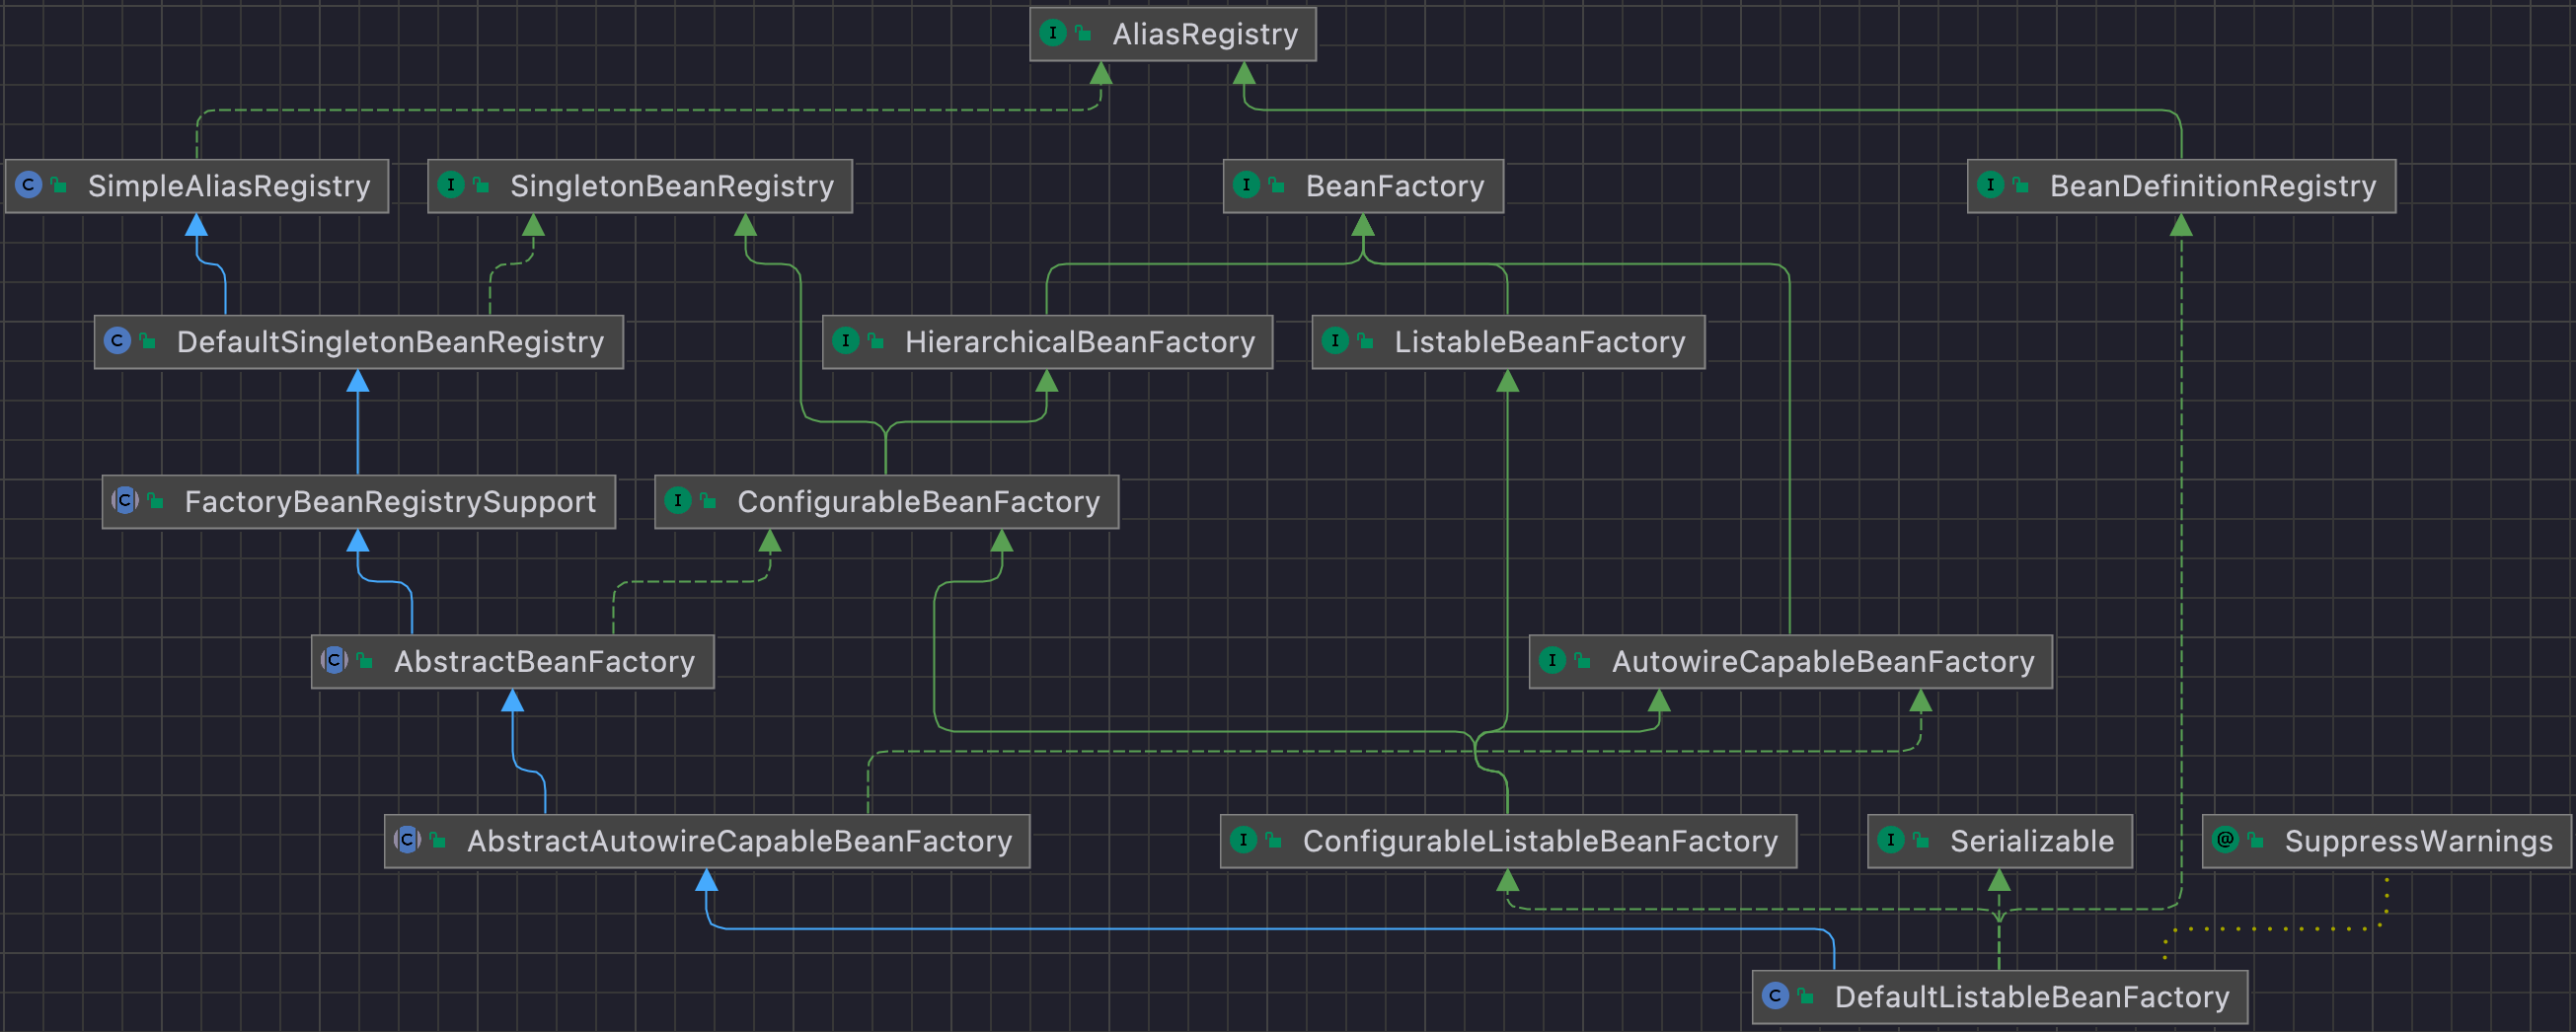Click the visibility lock icon on SimpleAliasRegistry
Screen dimensions: 2576x1032
click(60, 186)
